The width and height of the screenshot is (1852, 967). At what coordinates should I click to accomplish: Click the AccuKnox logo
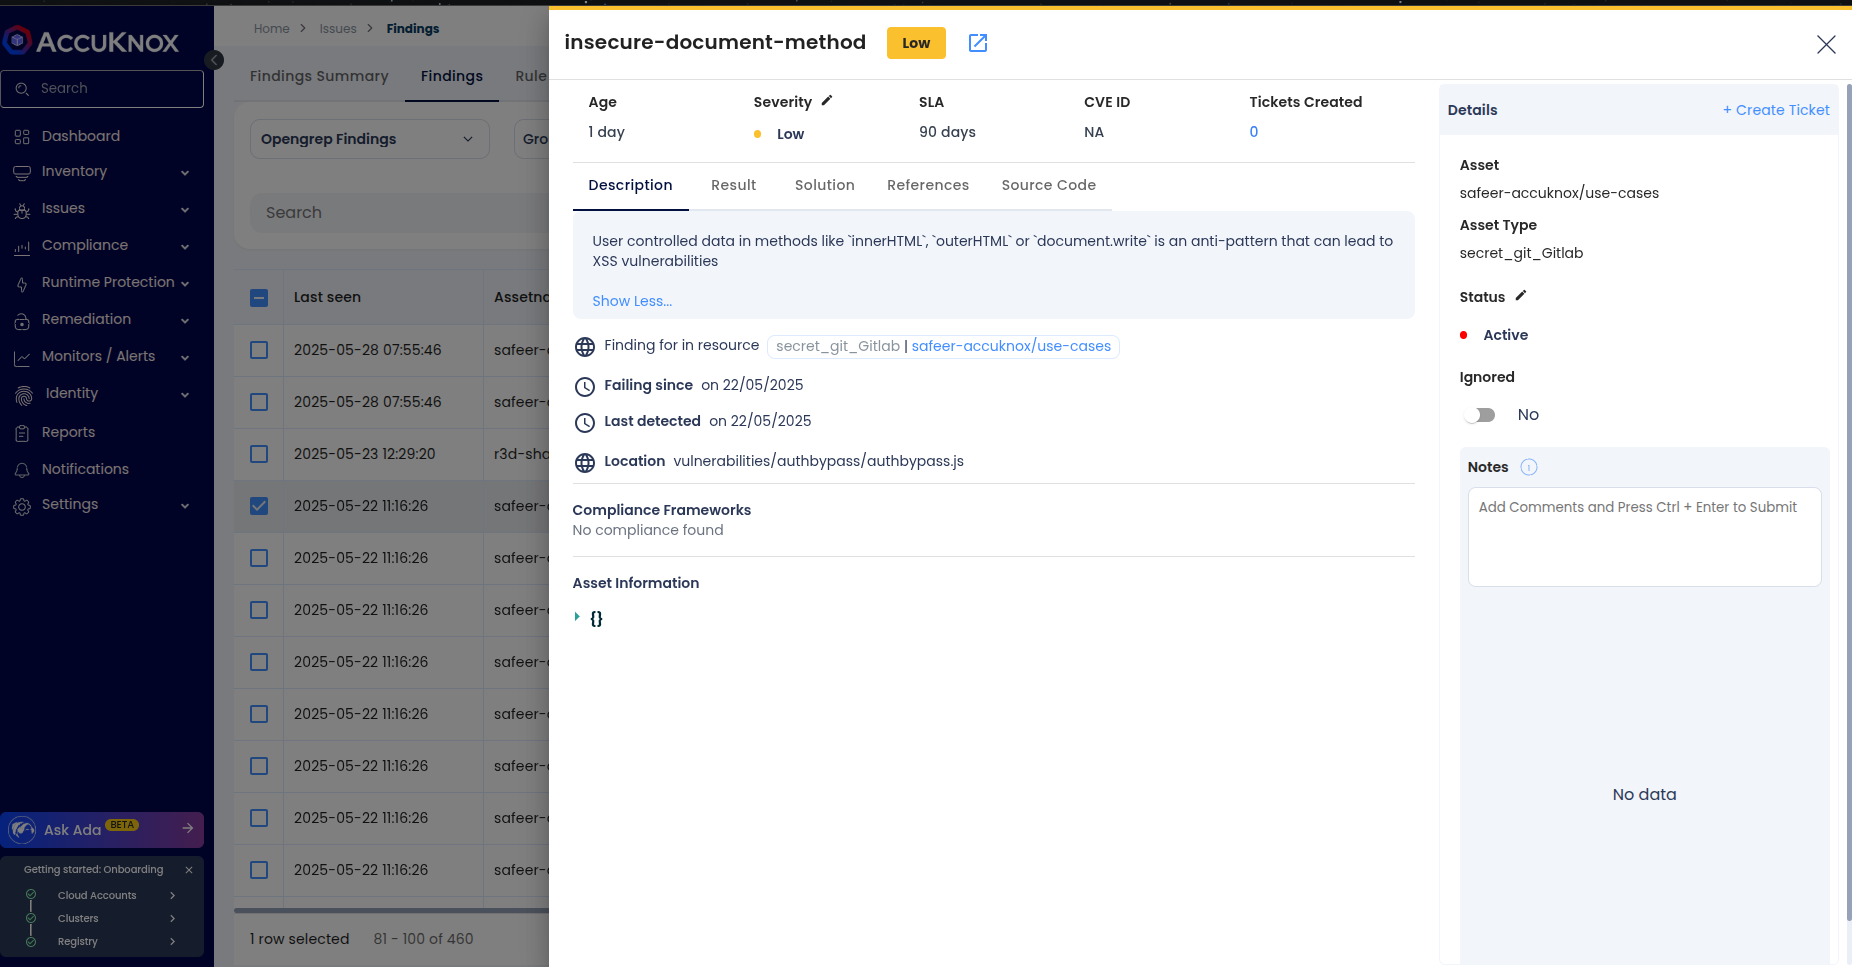click(92, 41)
